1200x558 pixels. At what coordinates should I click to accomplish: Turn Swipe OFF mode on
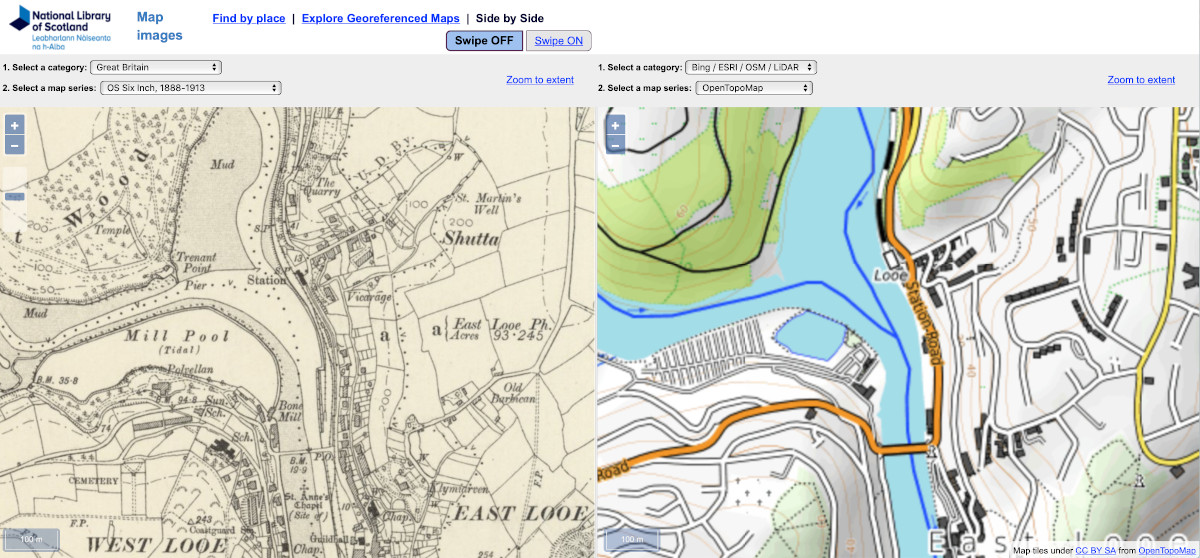click(484, 40)
